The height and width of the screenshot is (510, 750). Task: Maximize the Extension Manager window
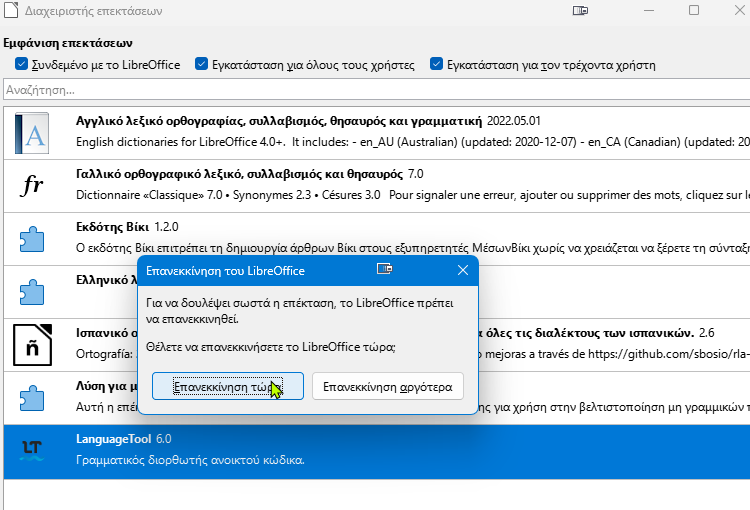(694, 10)
